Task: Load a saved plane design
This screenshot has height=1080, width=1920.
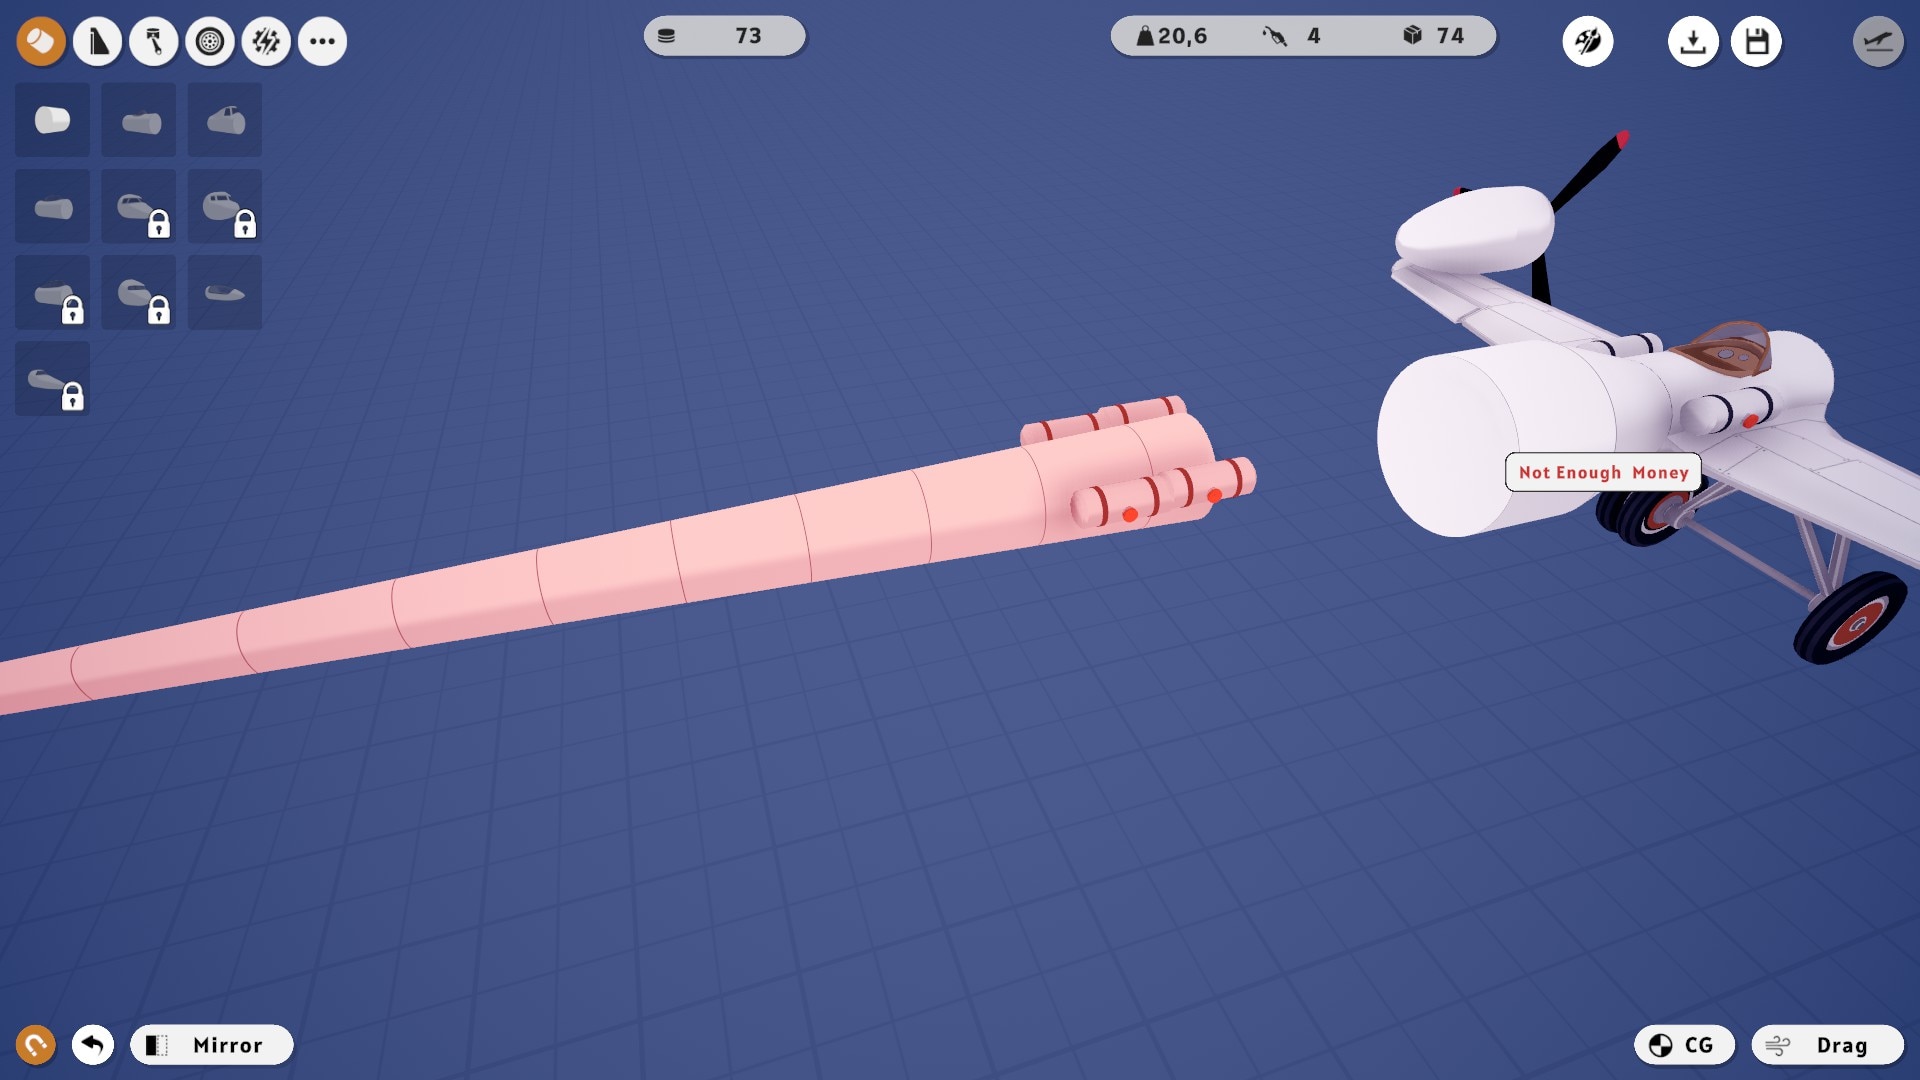Action: tap(1693, 41)
